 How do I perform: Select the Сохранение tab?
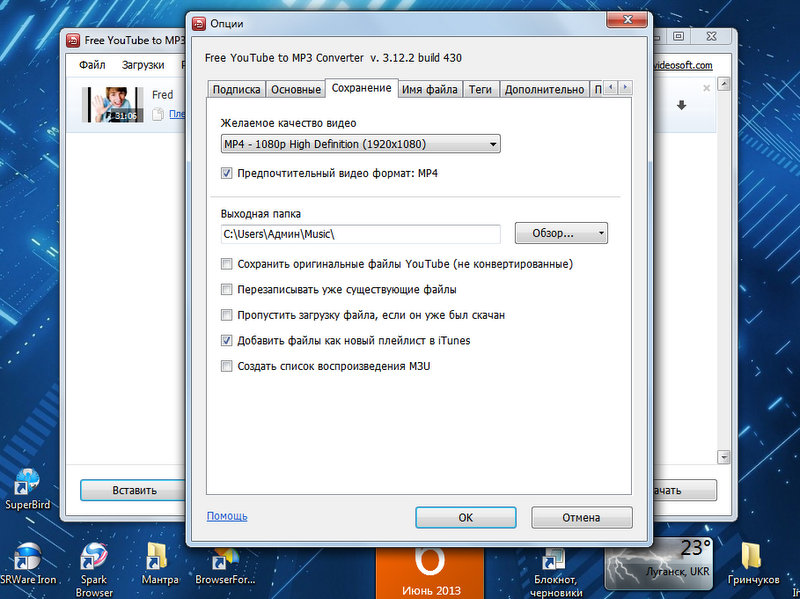point(361,88)
